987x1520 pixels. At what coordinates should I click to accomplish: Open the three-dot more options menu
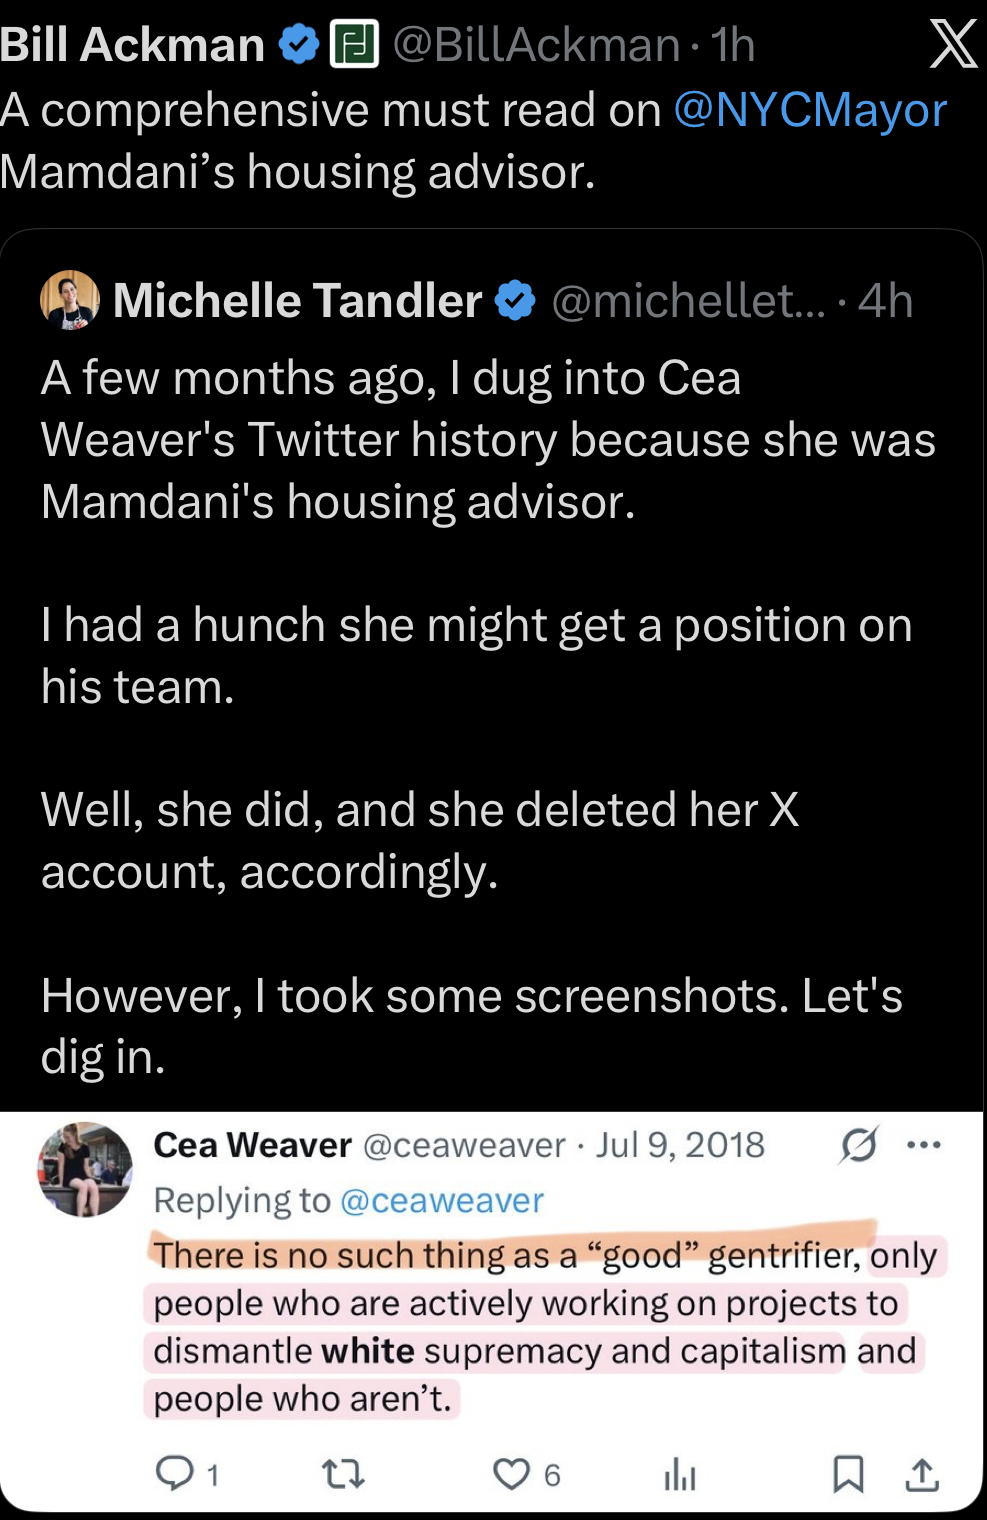923,1145
